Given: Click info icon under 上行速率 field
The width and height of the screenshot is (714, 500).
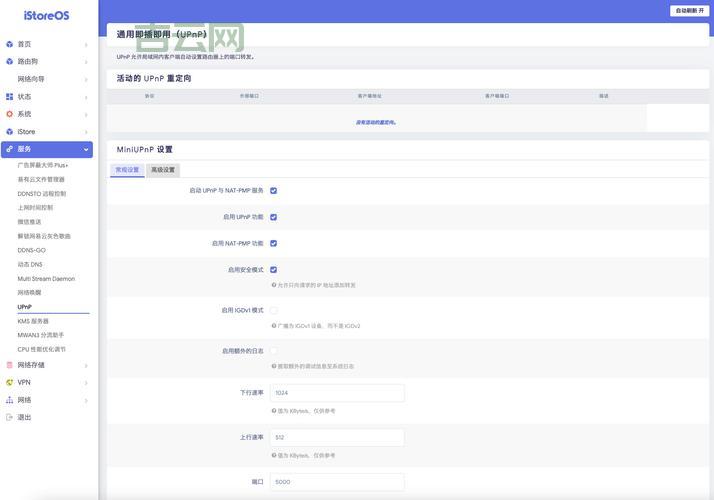Looking at the screenshot, I should click(274, 455).
